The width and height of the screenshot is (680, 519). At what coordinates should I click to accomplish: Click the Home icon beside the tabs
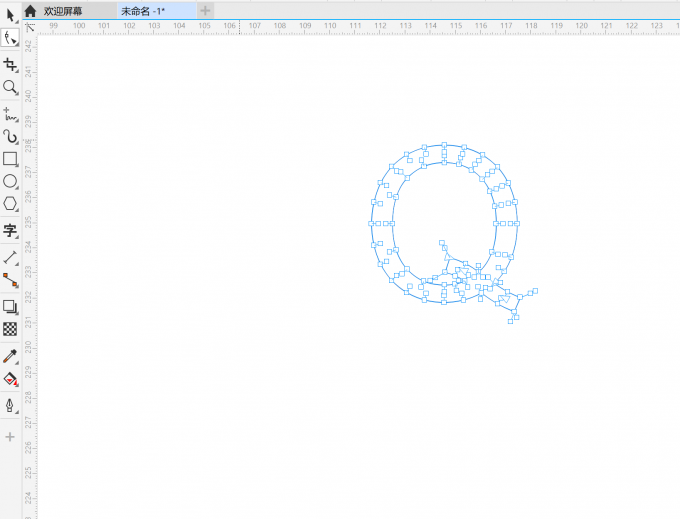pos(30,10)
